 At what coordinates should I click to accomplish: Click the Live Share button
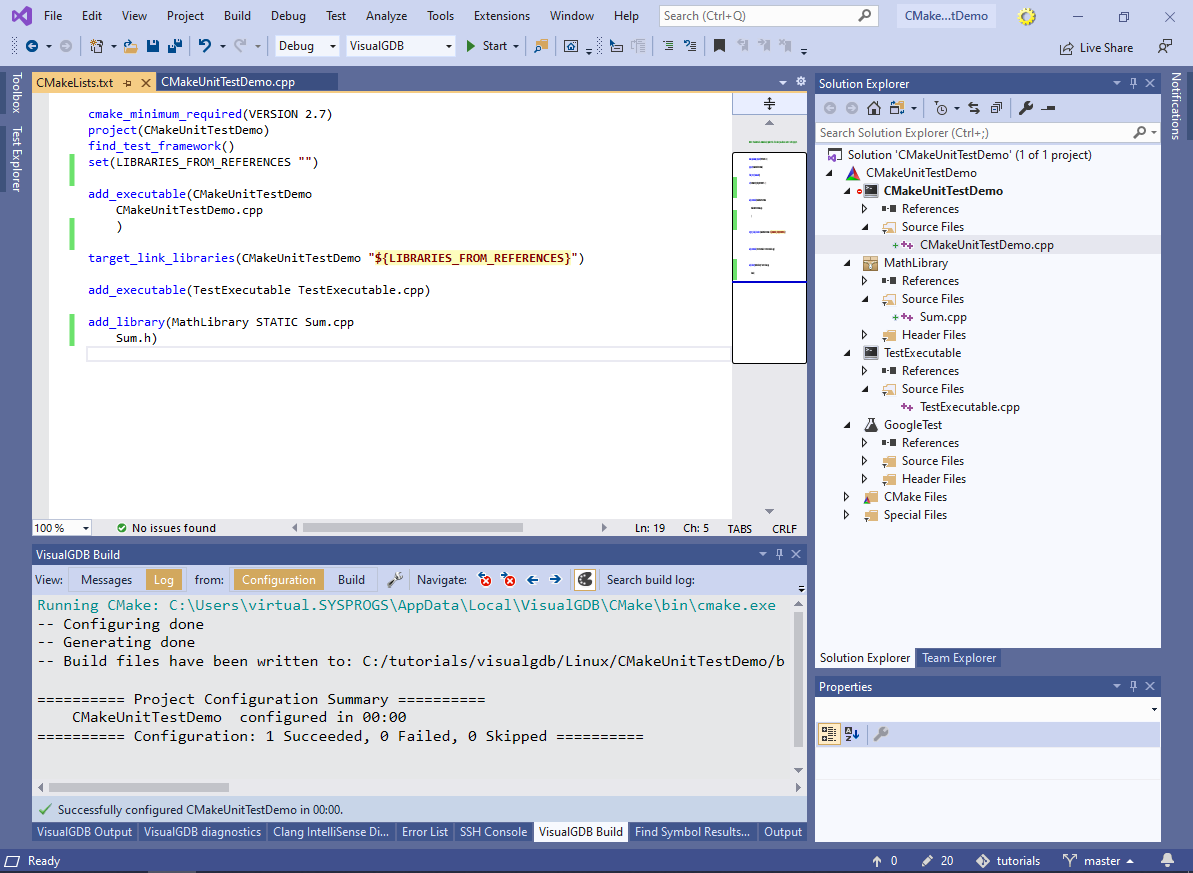(1097, 47)
